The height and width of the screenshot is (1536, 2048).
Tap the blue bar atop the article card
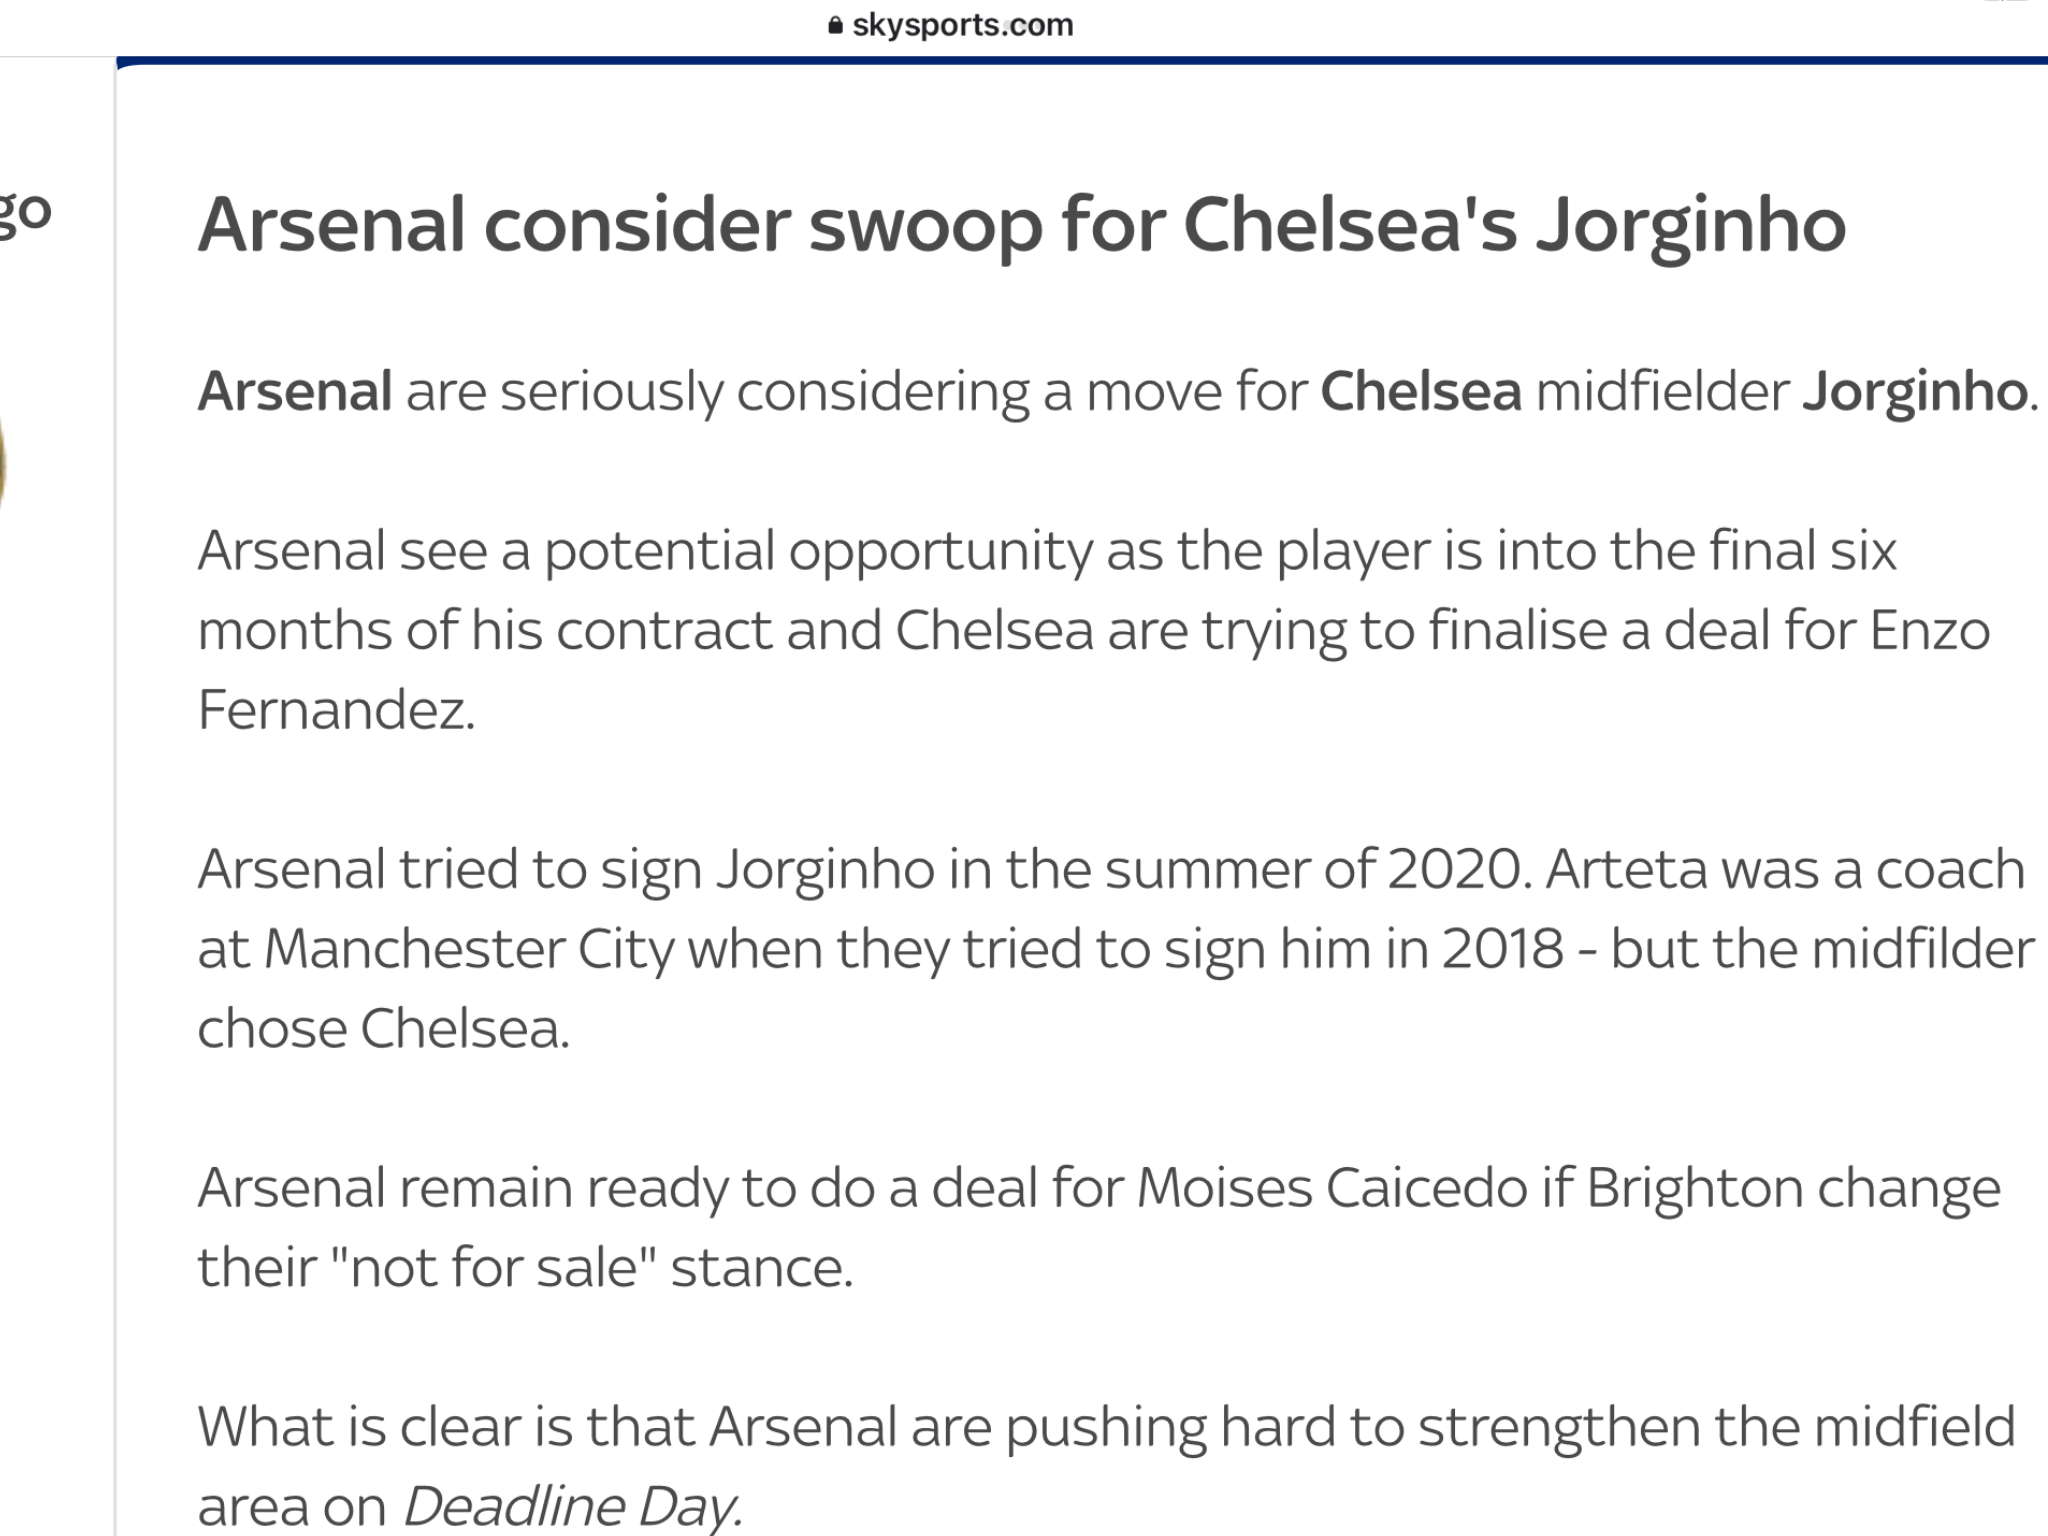tap(1082, 62)
